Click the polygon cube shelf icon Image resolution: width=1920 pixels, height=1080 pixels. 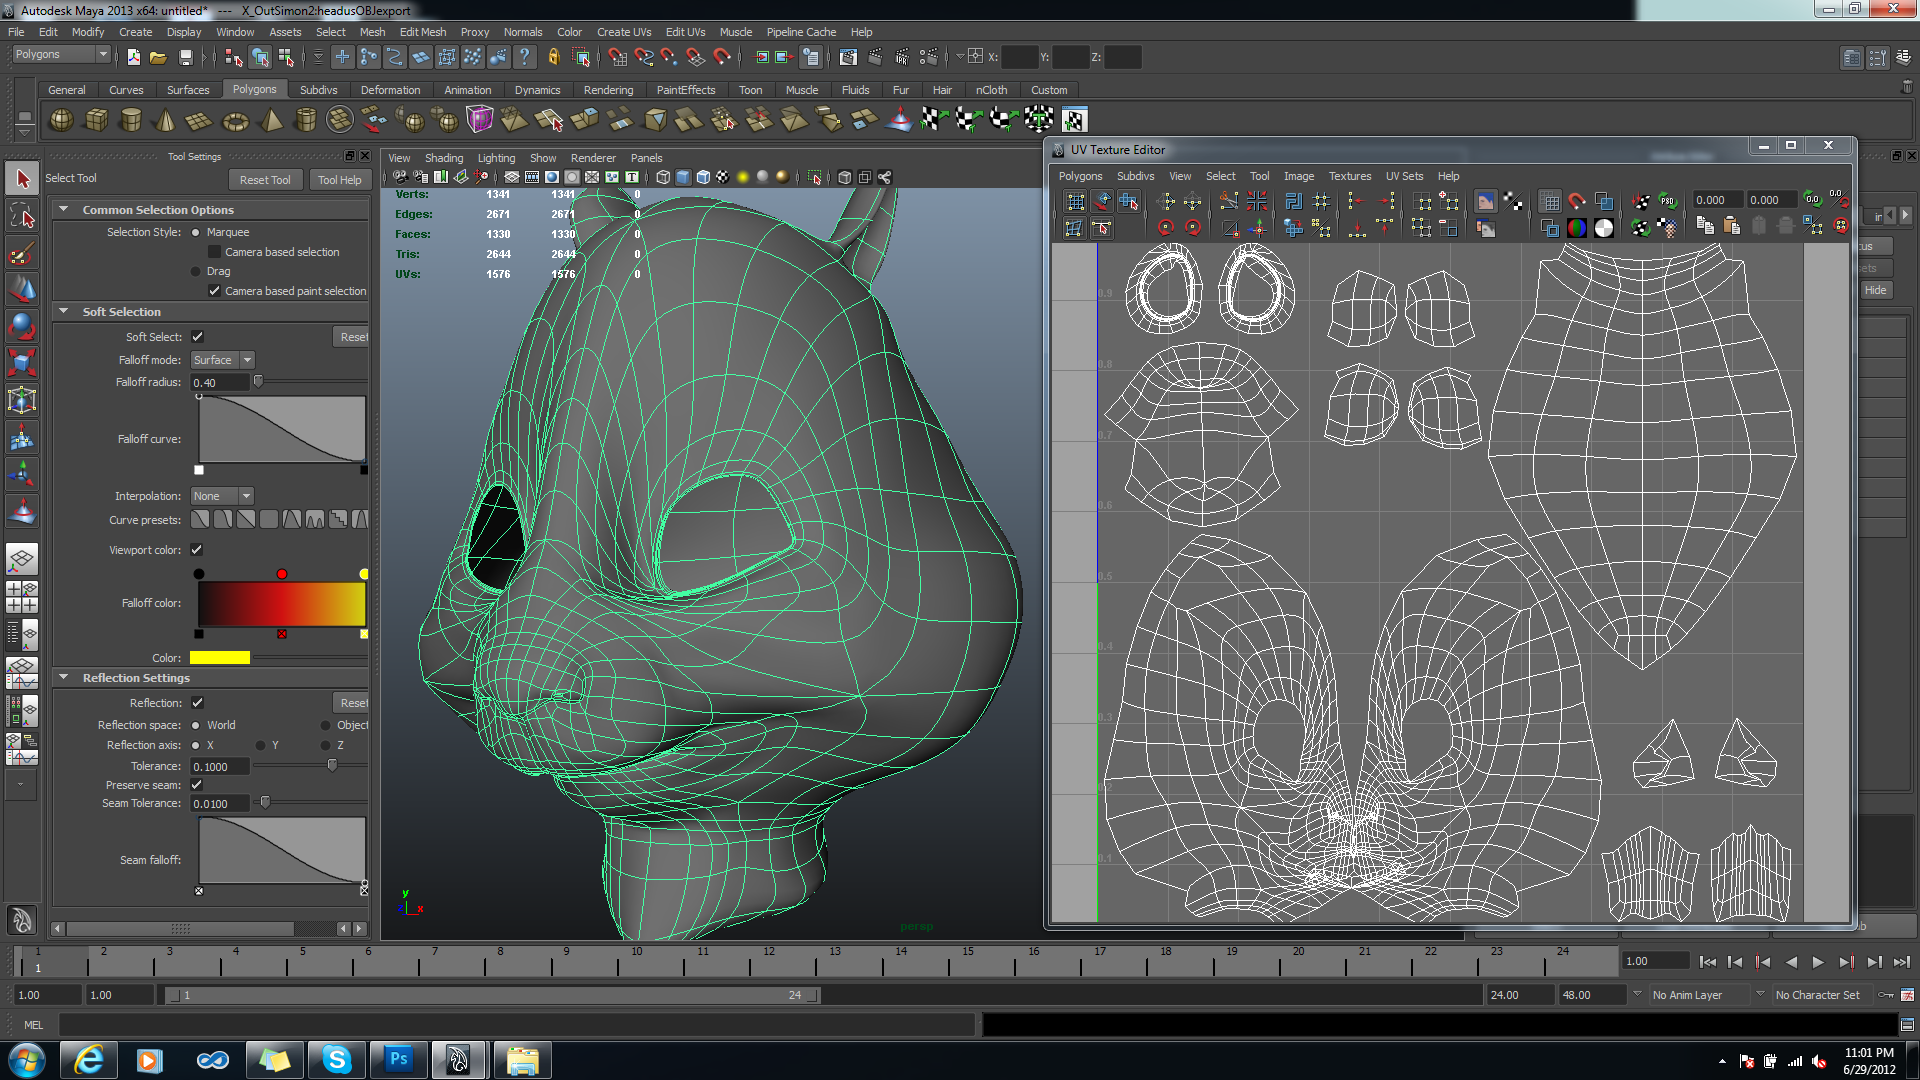tap(96, 120)
